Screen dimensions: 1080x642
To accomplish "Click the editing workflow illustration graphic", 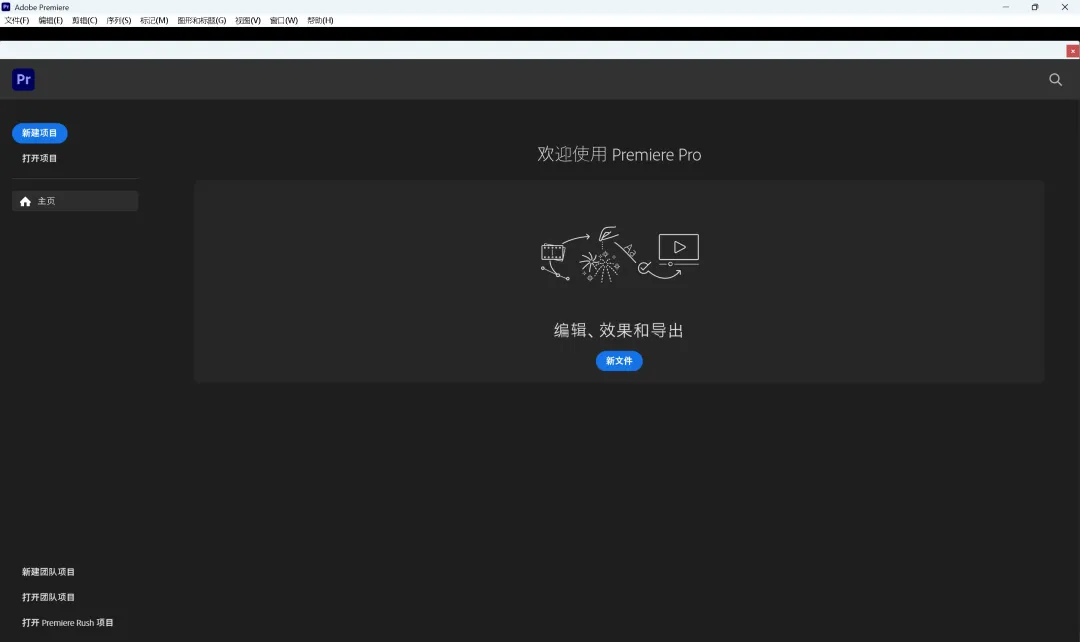I will [x=619, y=254].
